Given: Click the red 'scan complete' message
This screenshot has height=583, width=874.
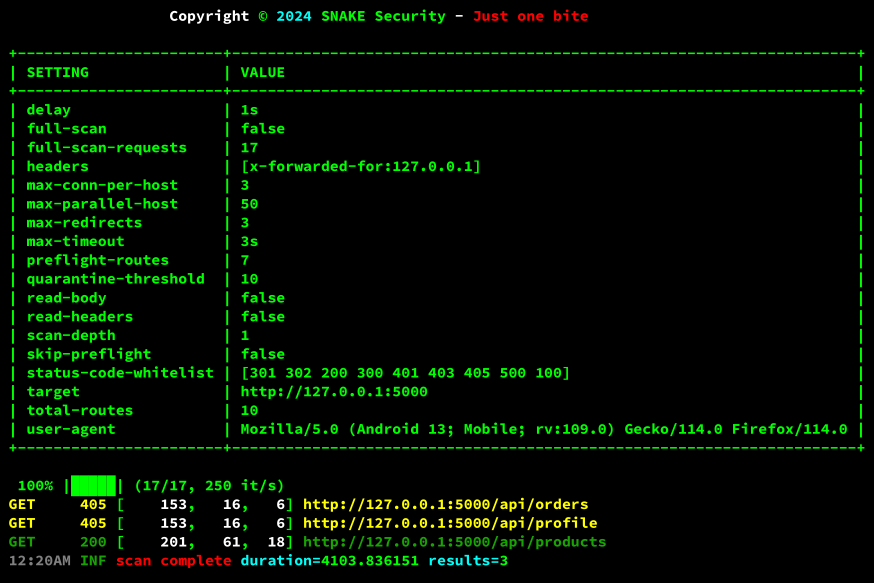Looking at the screenshot, I should [173, 561].
